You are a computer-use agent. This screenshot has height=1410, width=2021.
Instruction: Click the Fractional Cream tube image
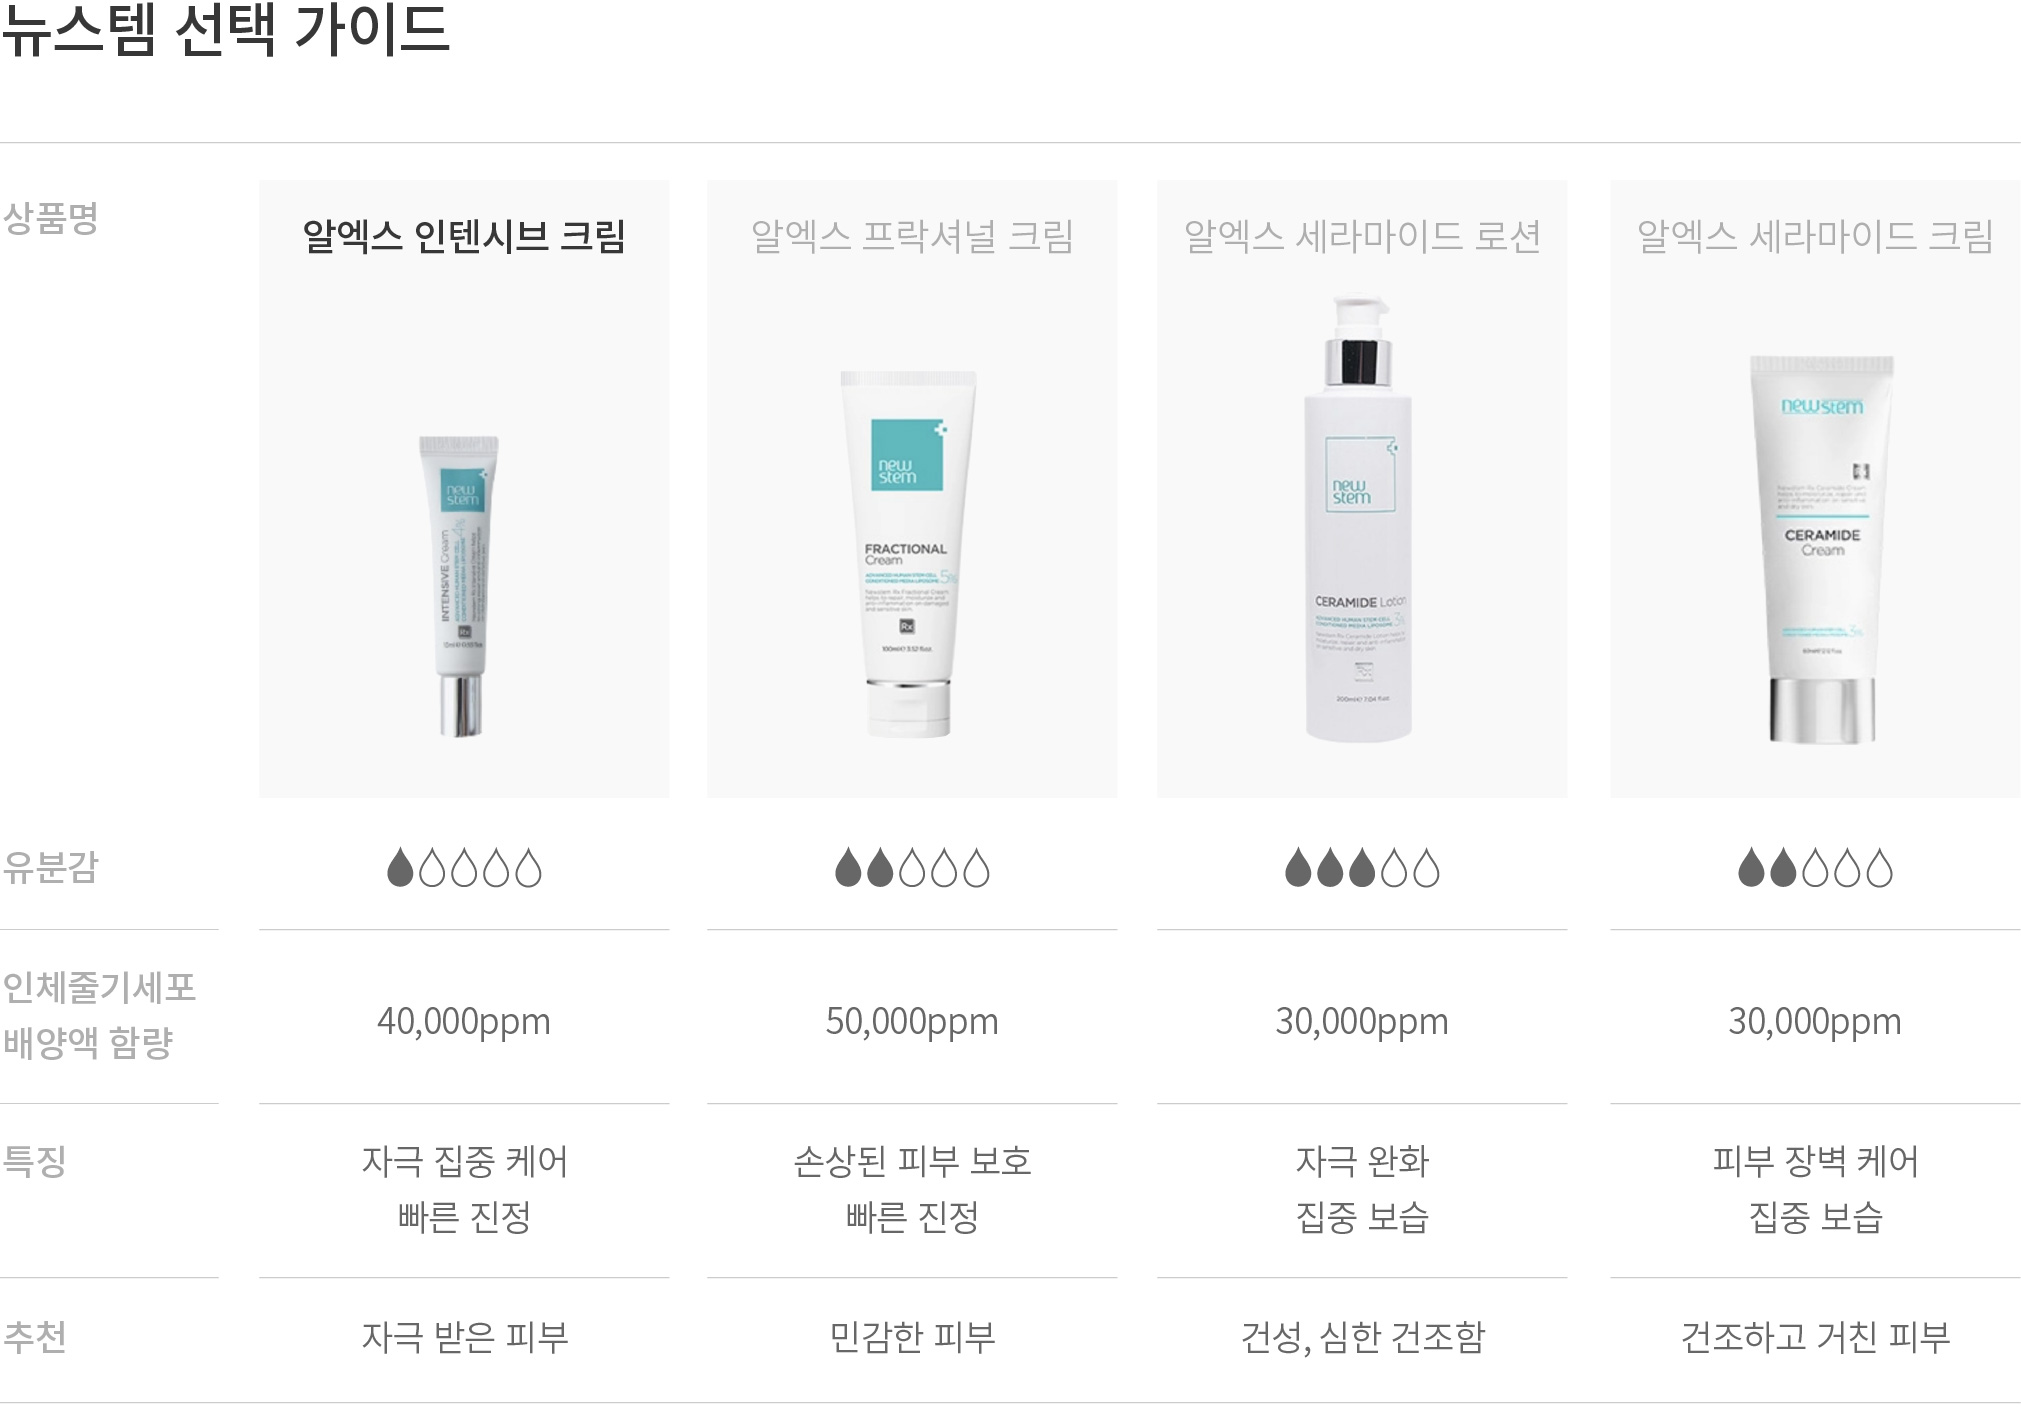pyautogui.click(x=908, y=555)
